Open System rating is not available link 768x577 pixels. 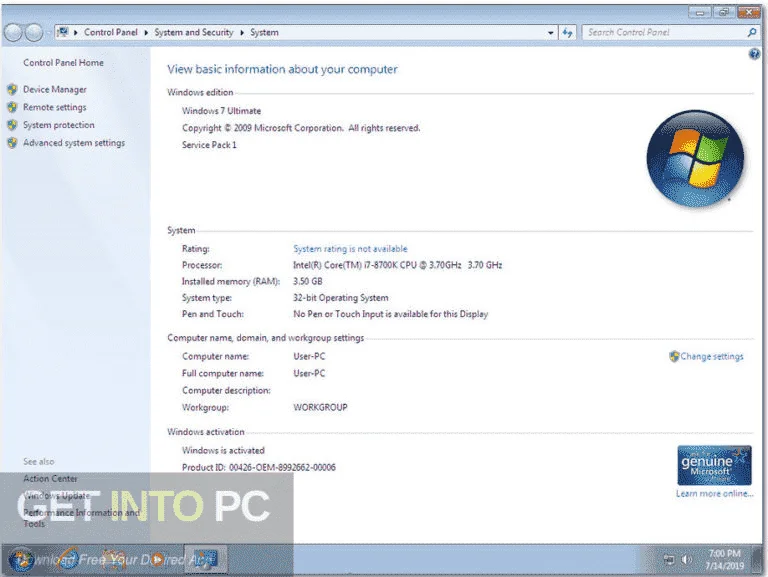click(350, 249)
